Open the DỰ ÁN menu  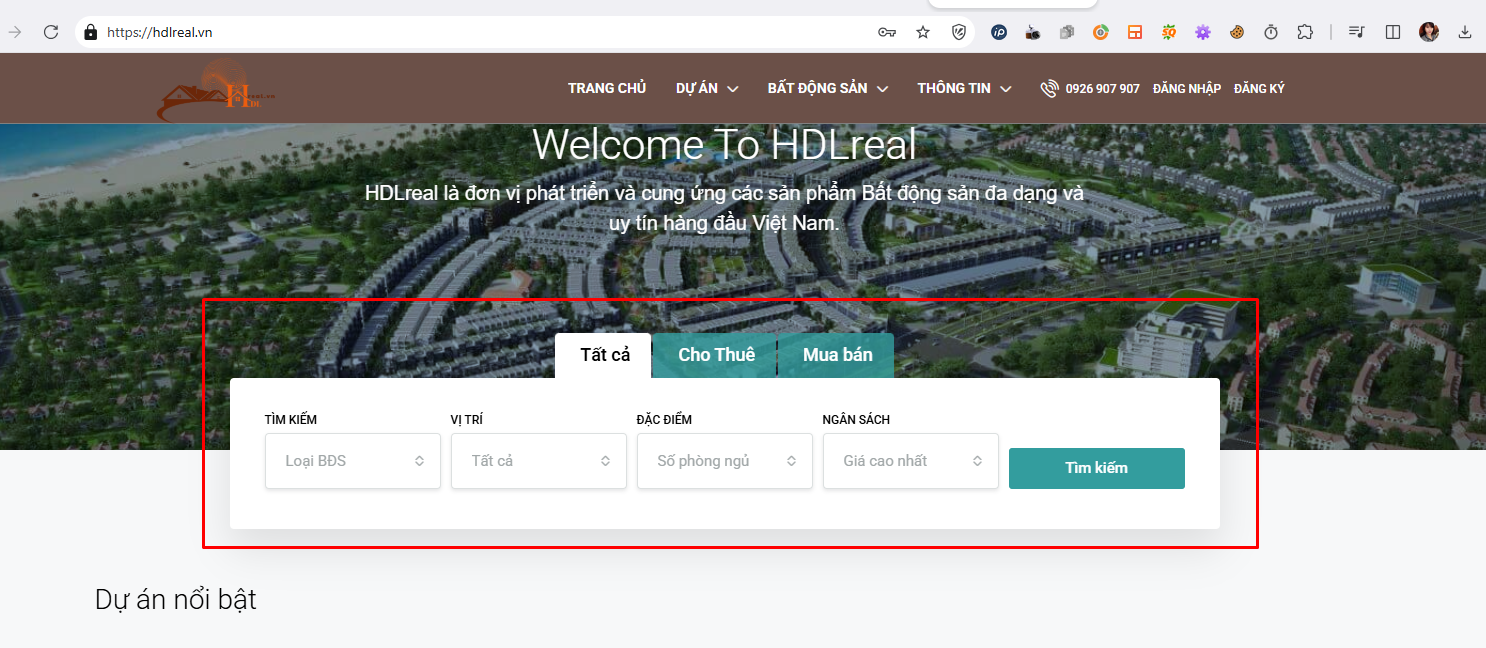(x=697, y=88)
